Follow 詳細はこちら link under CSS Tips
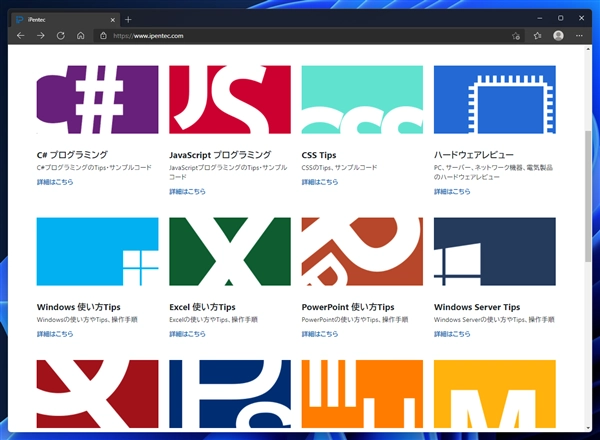This screenshot has height=440, width=600. coord(320,182)
